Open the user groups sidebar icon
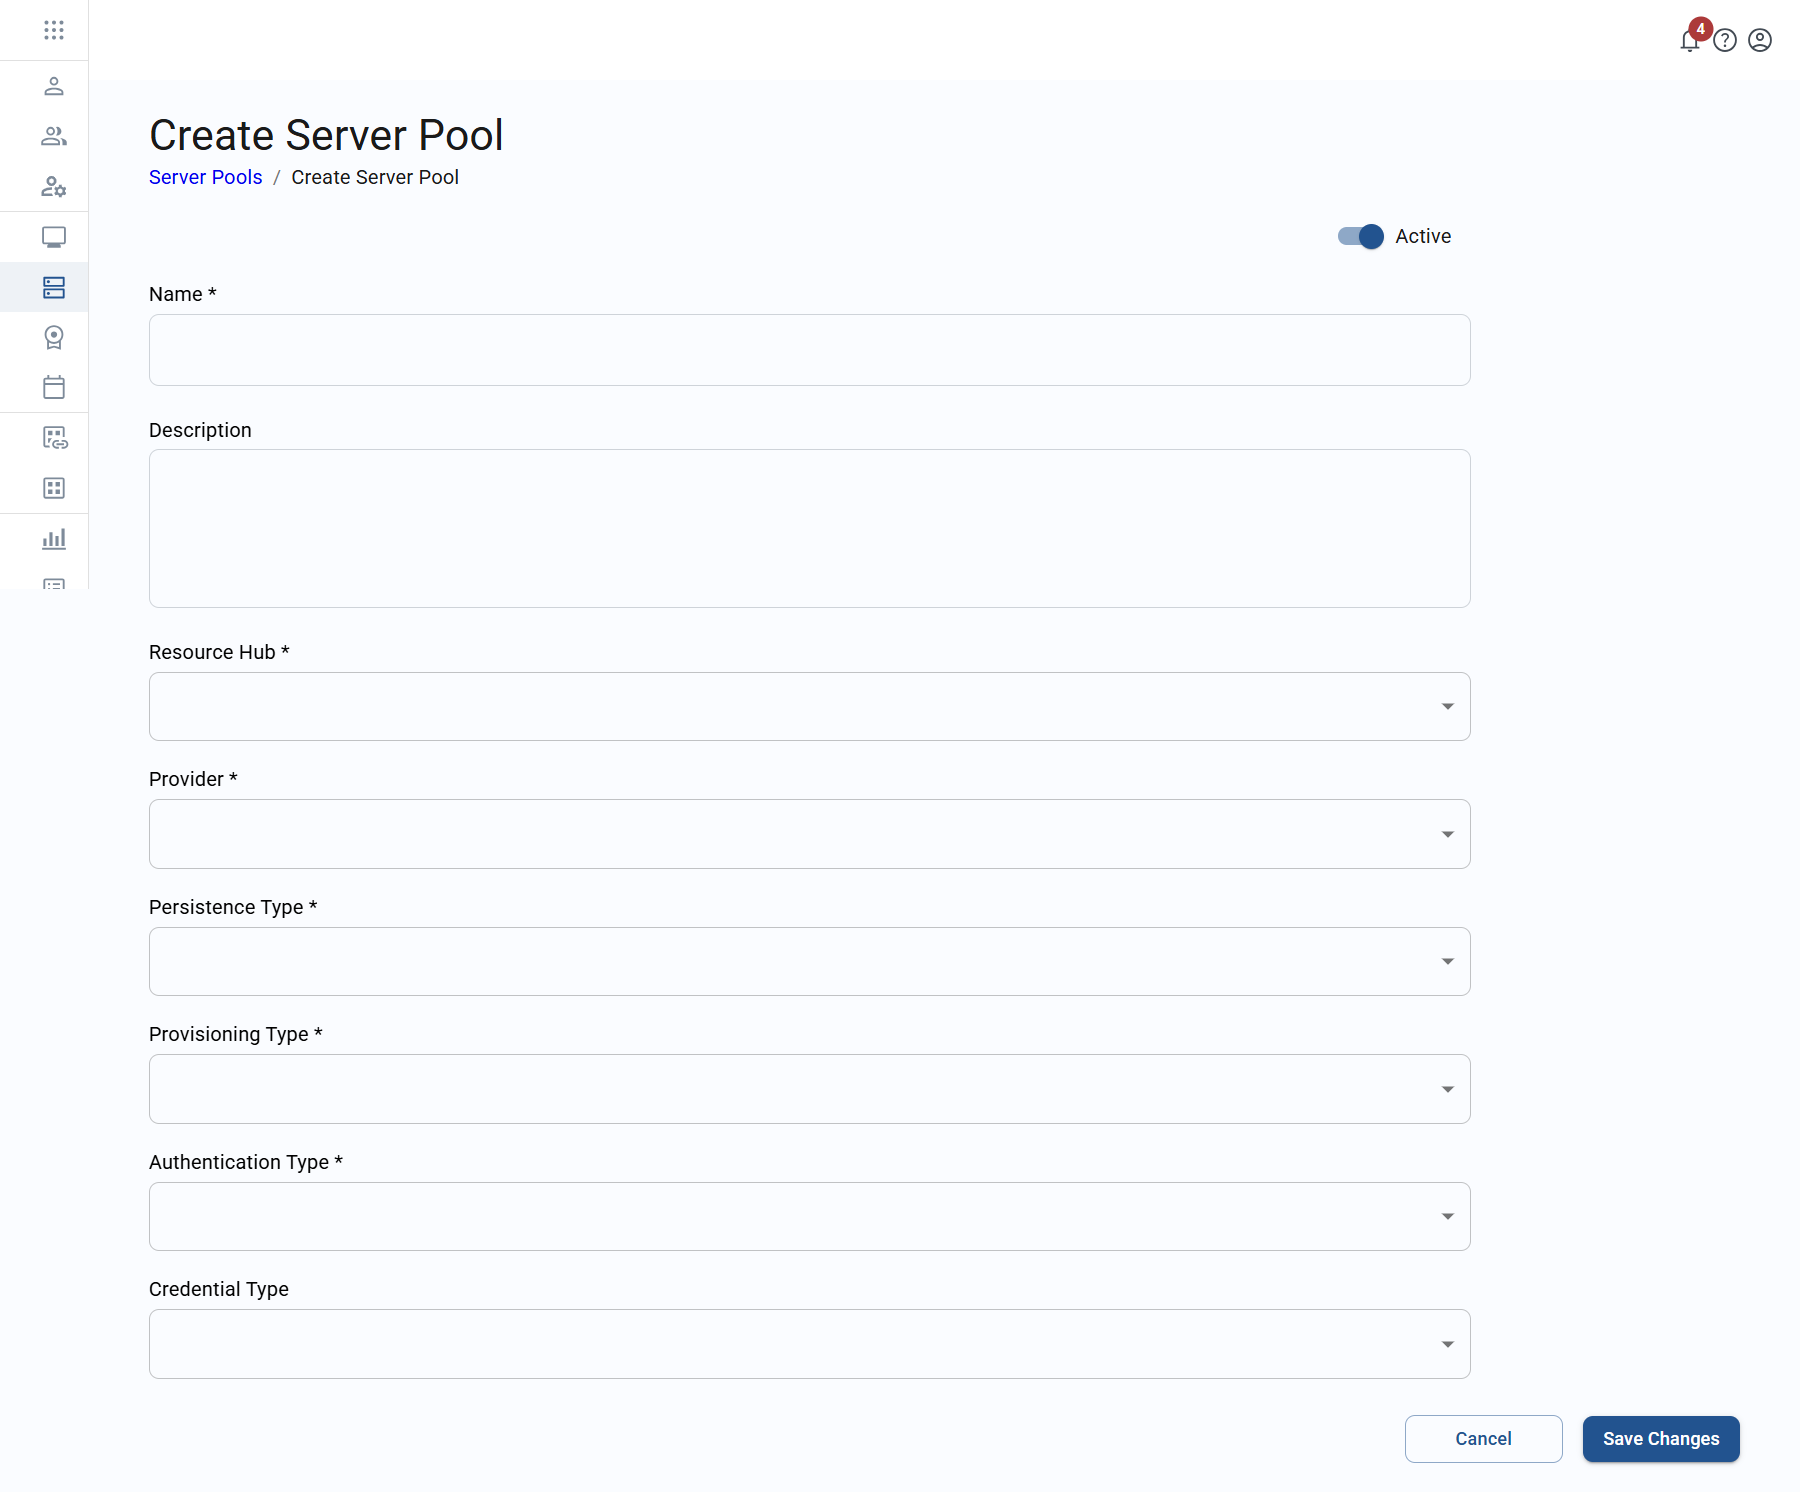1800x1493 pixels. coord(54,136)
